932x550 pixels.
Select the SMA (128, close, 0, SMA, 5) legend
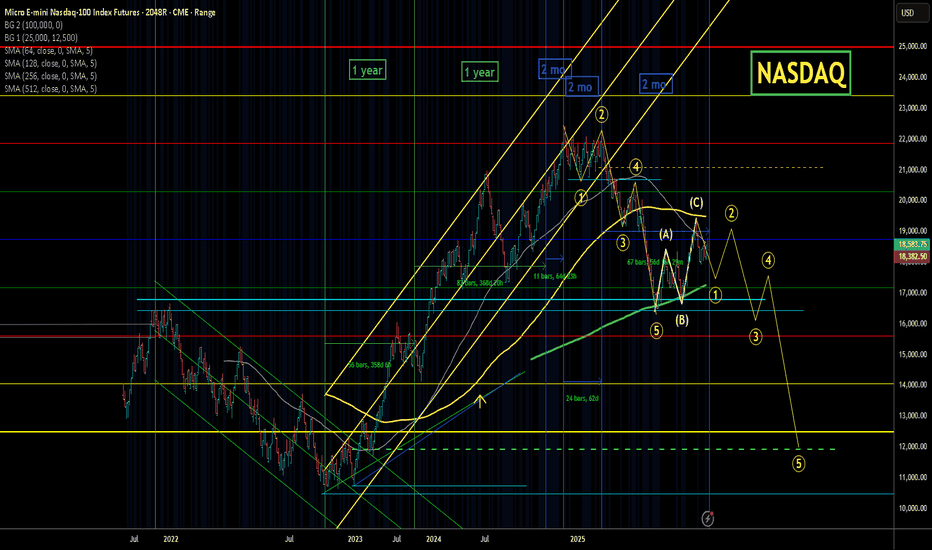click(x=51, y=63)
